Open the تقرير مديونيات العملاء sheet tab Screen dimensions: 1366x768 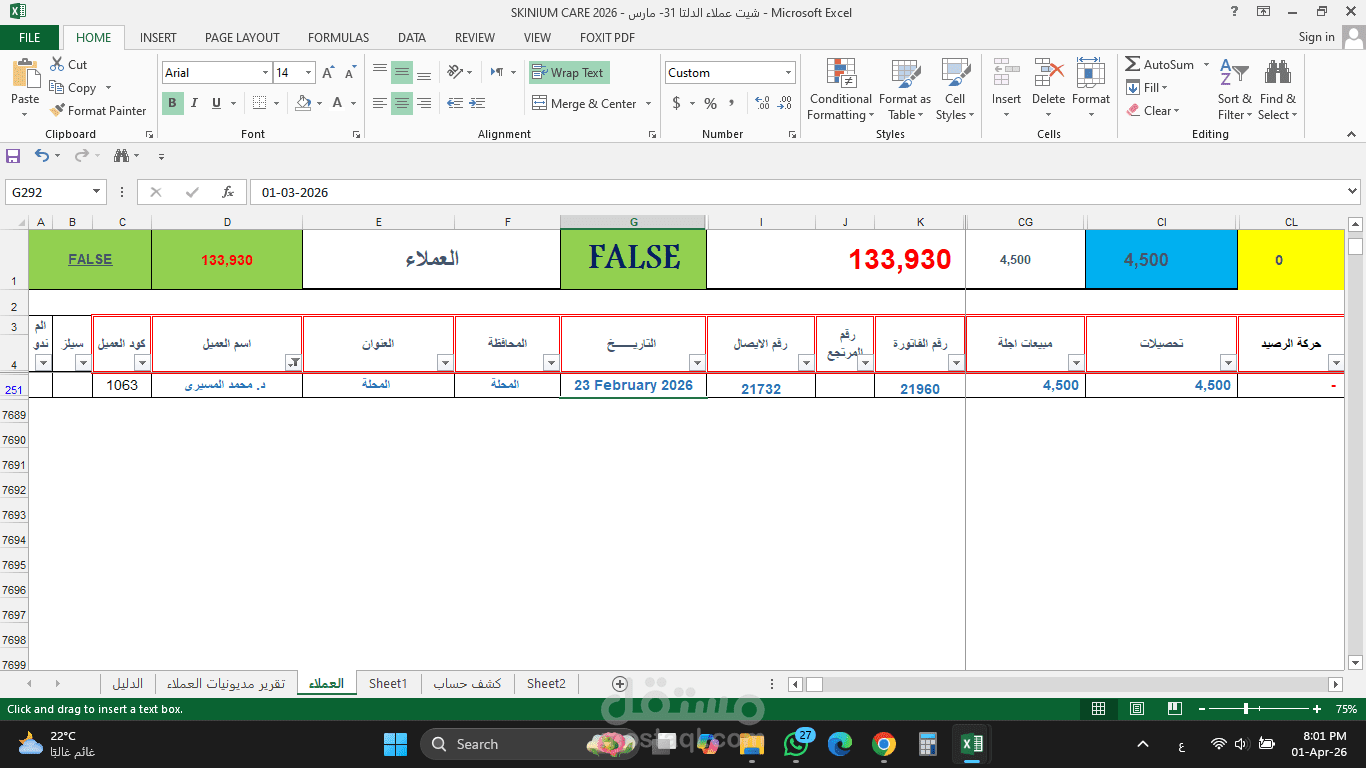click(x=226, y=684)
